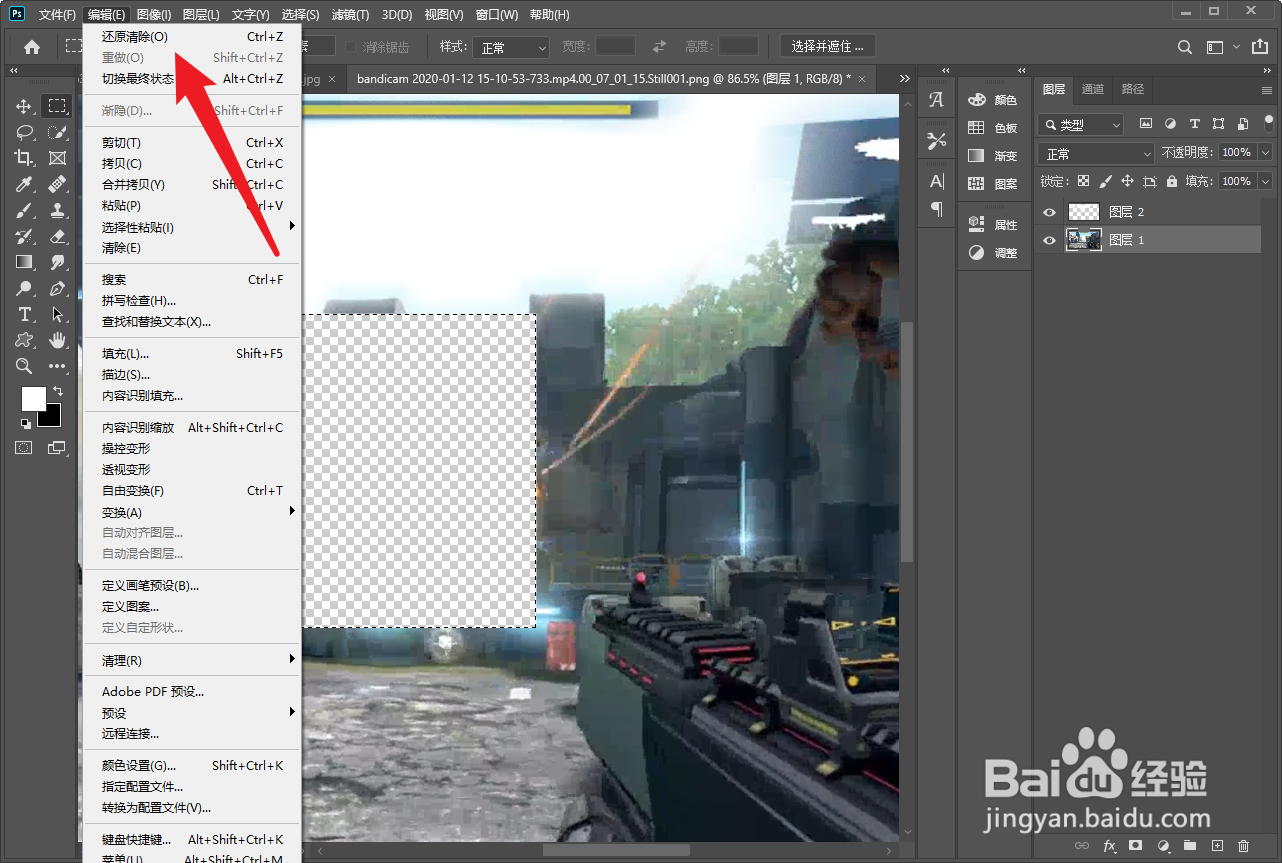The width and height of the screenshot is (1282, 863).
Task: Choose 还原清除(O) in Edit menu
Action: pos(192,36)
